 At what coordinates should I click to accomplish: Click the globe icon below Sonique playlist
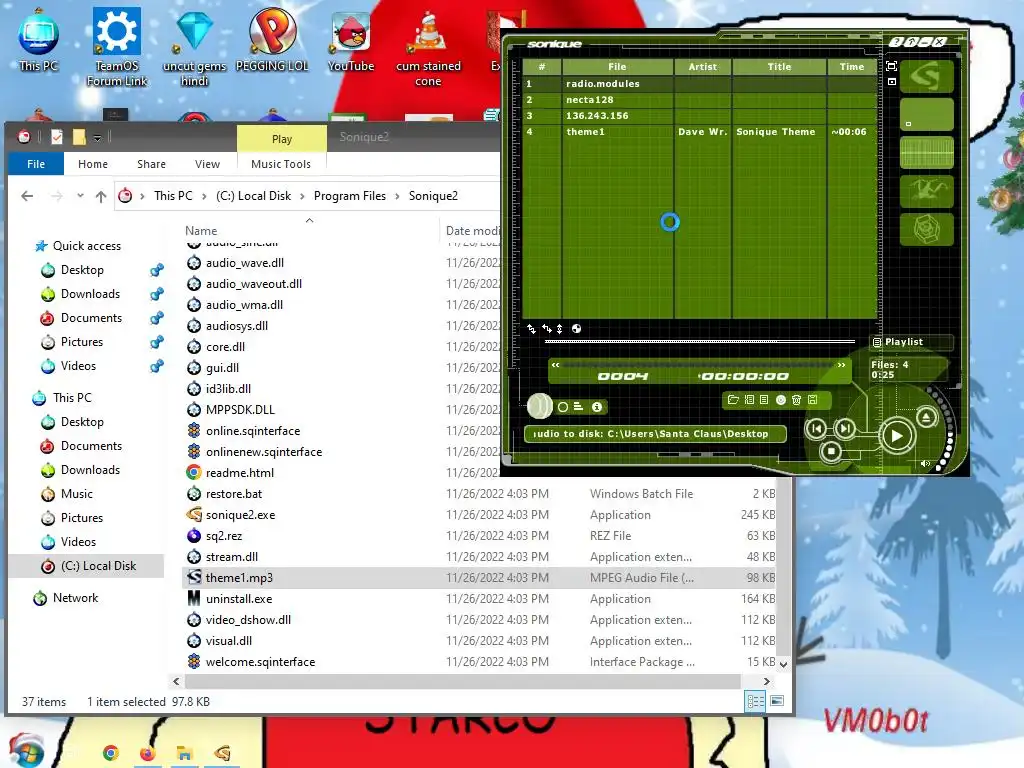[576, 328]
